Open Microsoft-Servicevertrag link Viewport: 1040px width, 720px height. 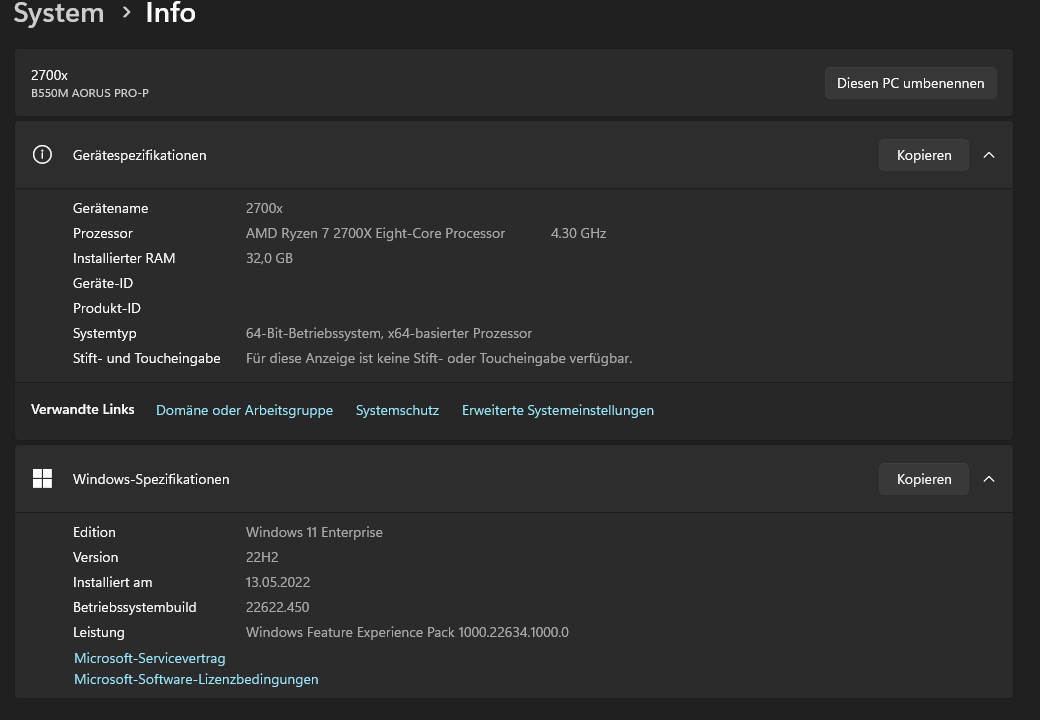[x=149, y=658]
